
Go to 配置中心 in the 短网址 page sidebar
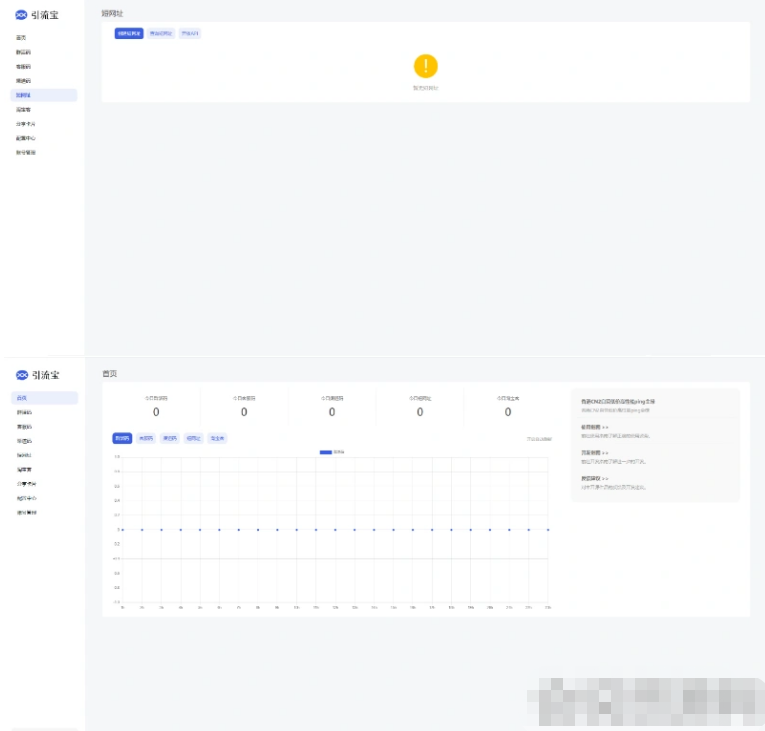tap(26, 138)
